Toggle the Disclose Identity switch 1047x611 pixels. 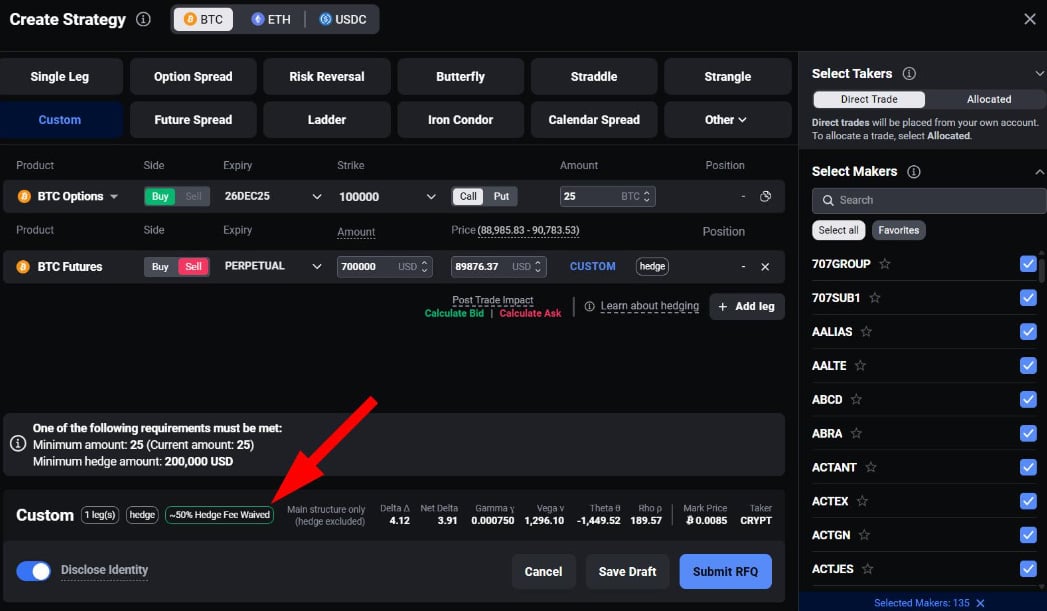click(34, 571)
